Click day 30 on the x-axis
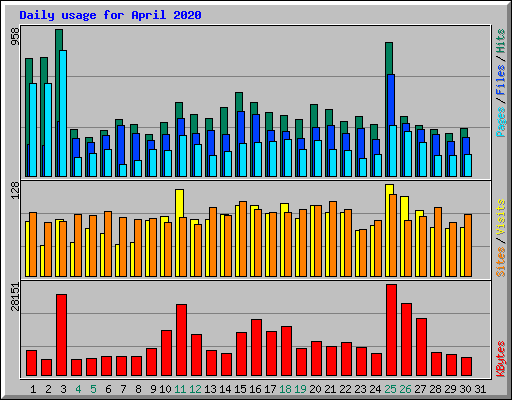Screen dimensions: 512x400 point(465,389)
